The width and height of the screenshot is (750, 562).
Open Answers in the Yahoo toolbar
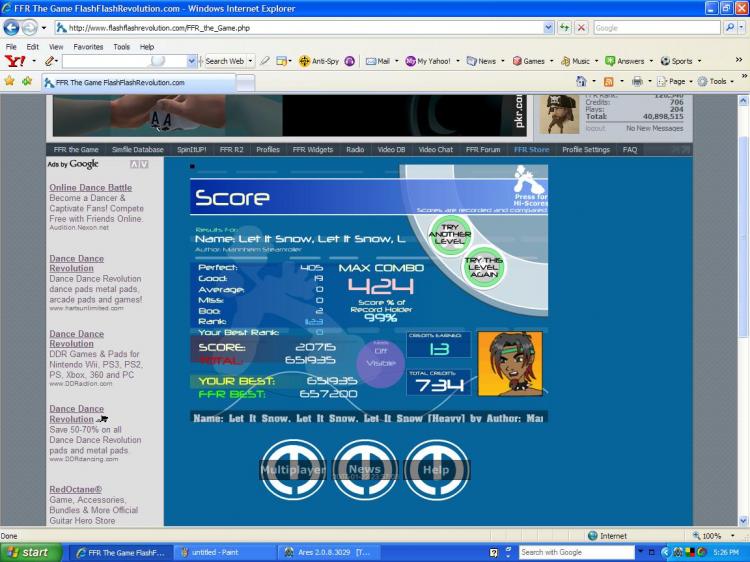tap(625, 61)
